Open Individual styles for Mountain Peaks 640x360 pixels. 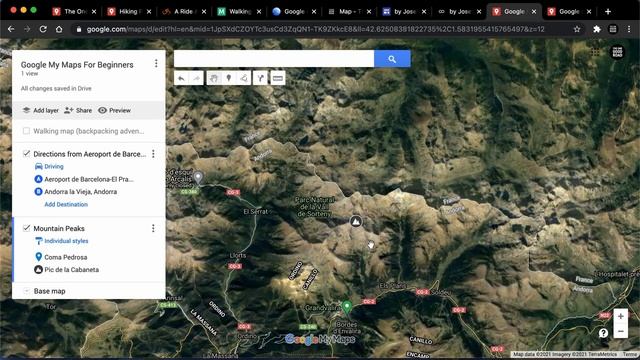point(66,241)
